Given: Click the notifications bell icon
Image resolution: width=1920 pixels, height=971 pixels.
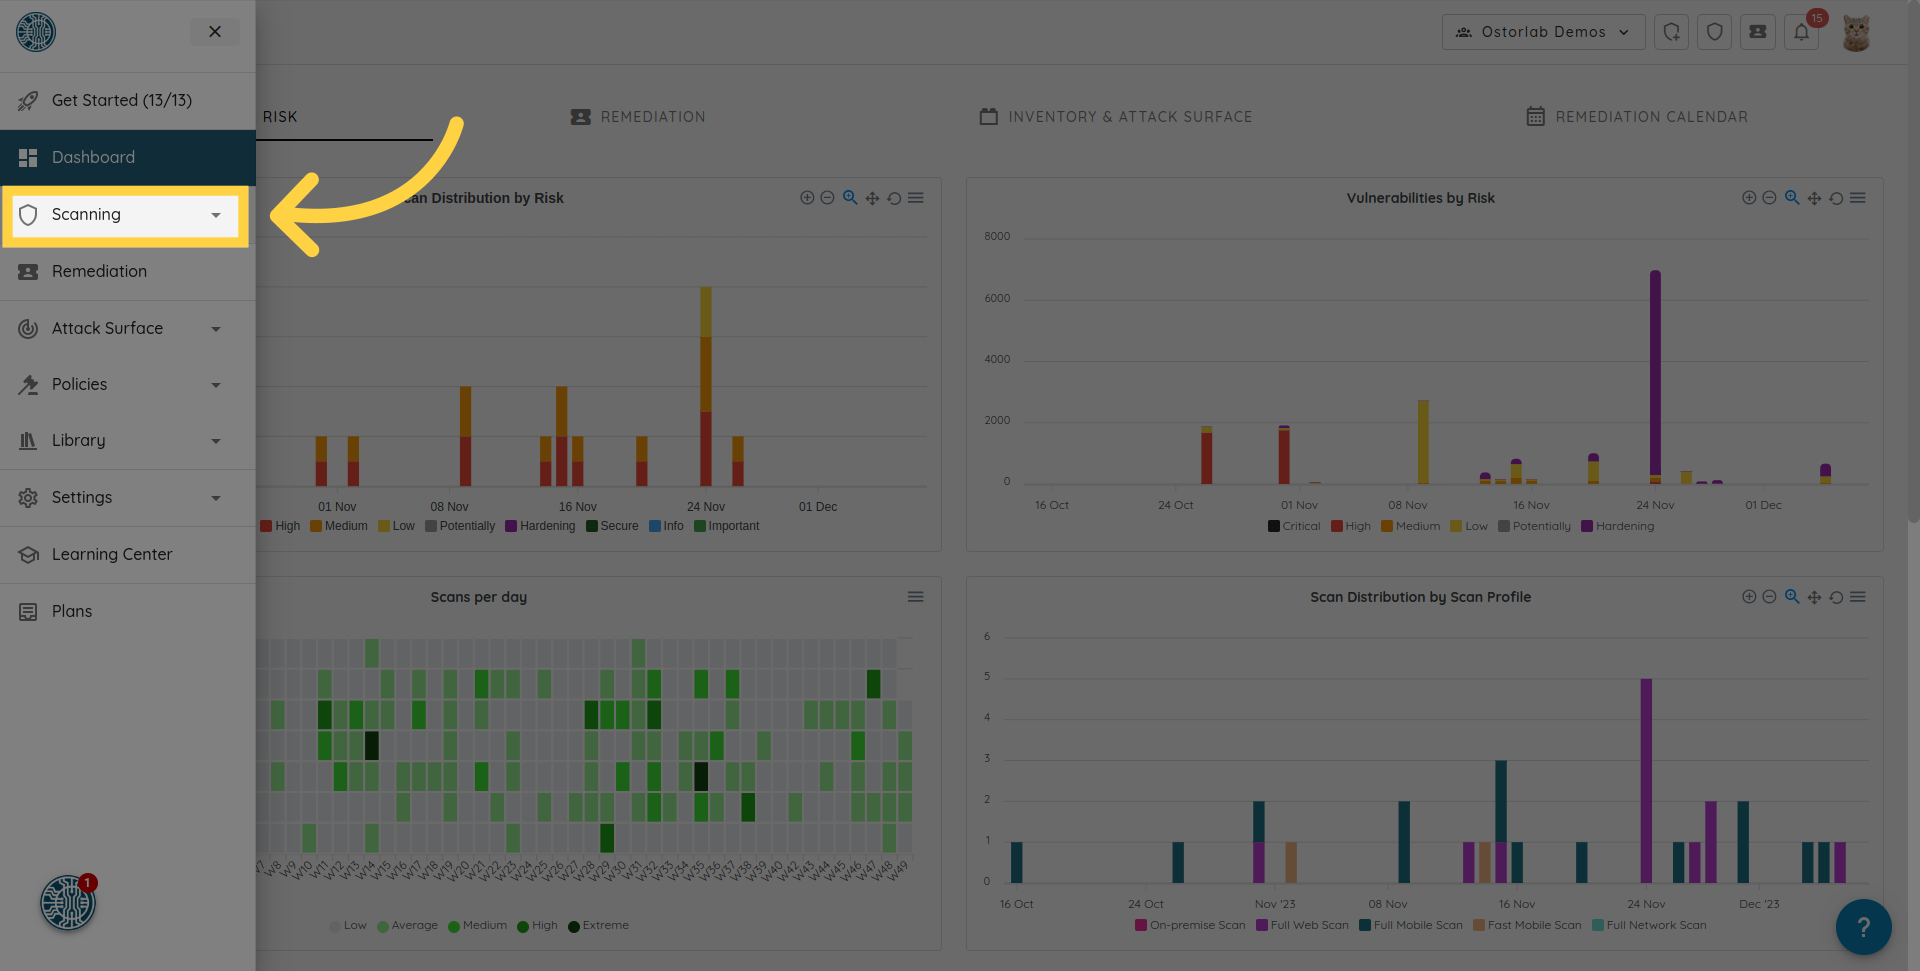Looking at the screenshot, I should tap(1801, 32).
